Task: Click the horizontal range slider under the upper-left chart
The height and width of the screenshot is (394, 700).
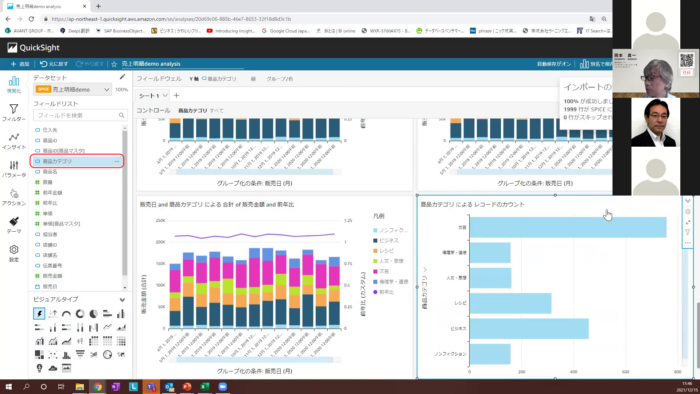Action: [x=255, y=172]
